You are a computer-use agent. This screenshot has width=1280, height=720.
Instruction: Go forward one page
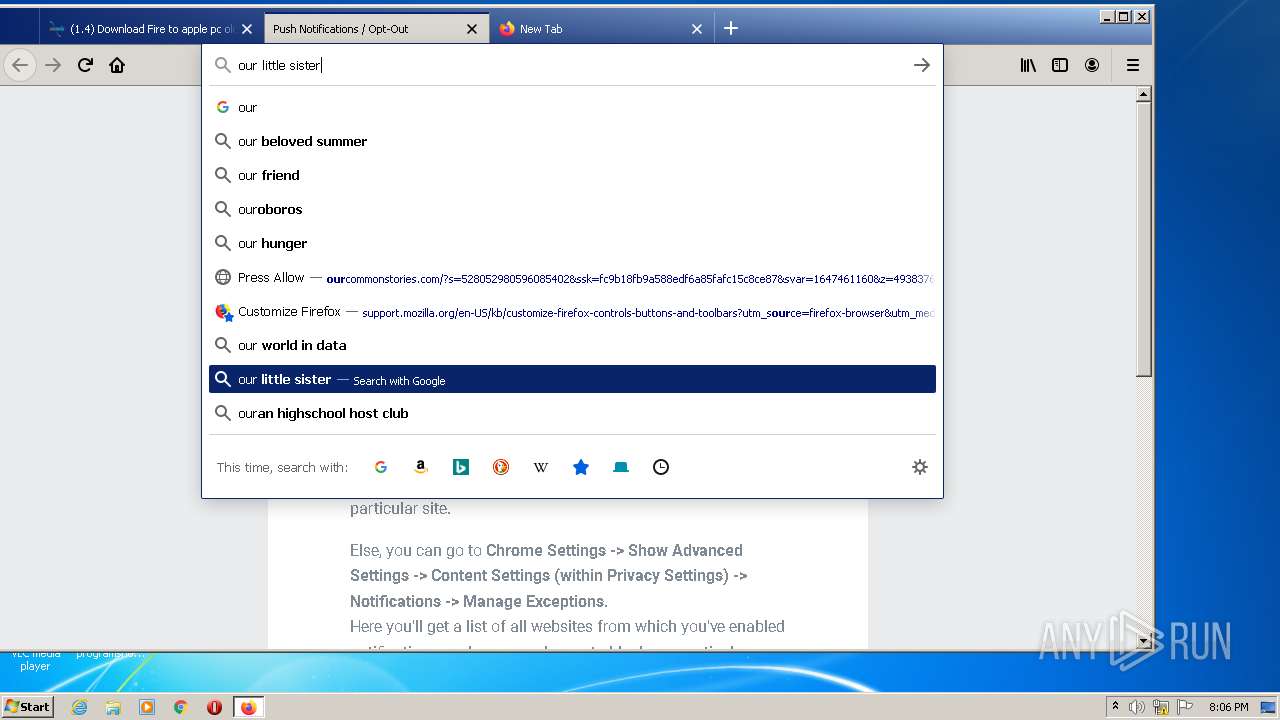[x=53, y=65]
